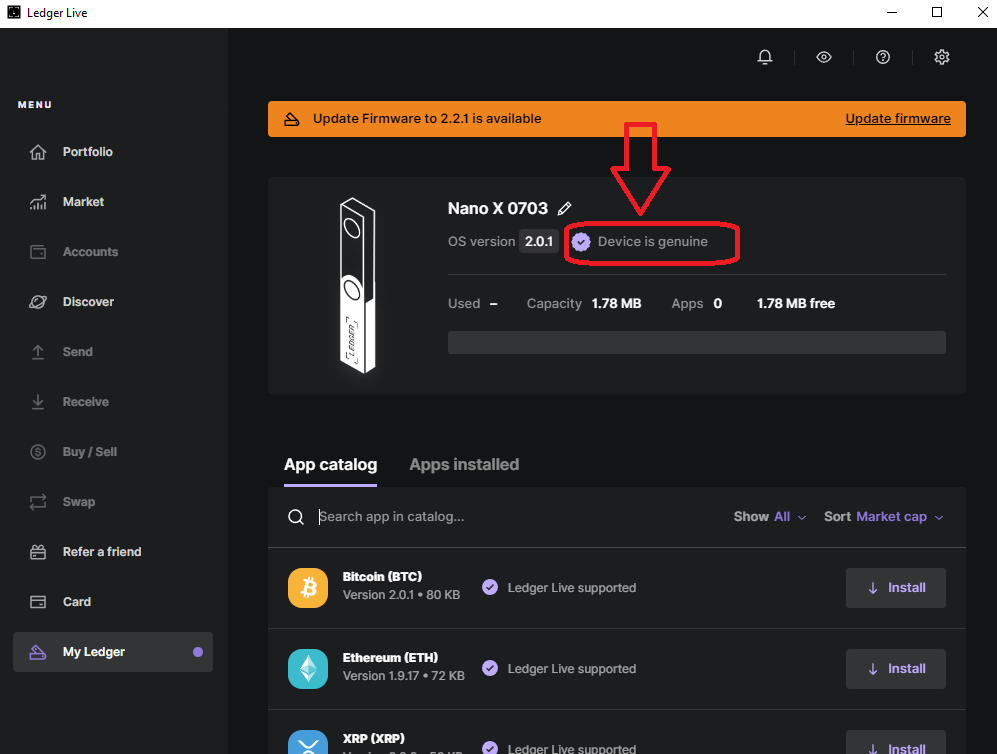The width and height of the screenshot is (997, 754).
Task: Click the Ledger Live title bar logo
Action: coord(13,12)
